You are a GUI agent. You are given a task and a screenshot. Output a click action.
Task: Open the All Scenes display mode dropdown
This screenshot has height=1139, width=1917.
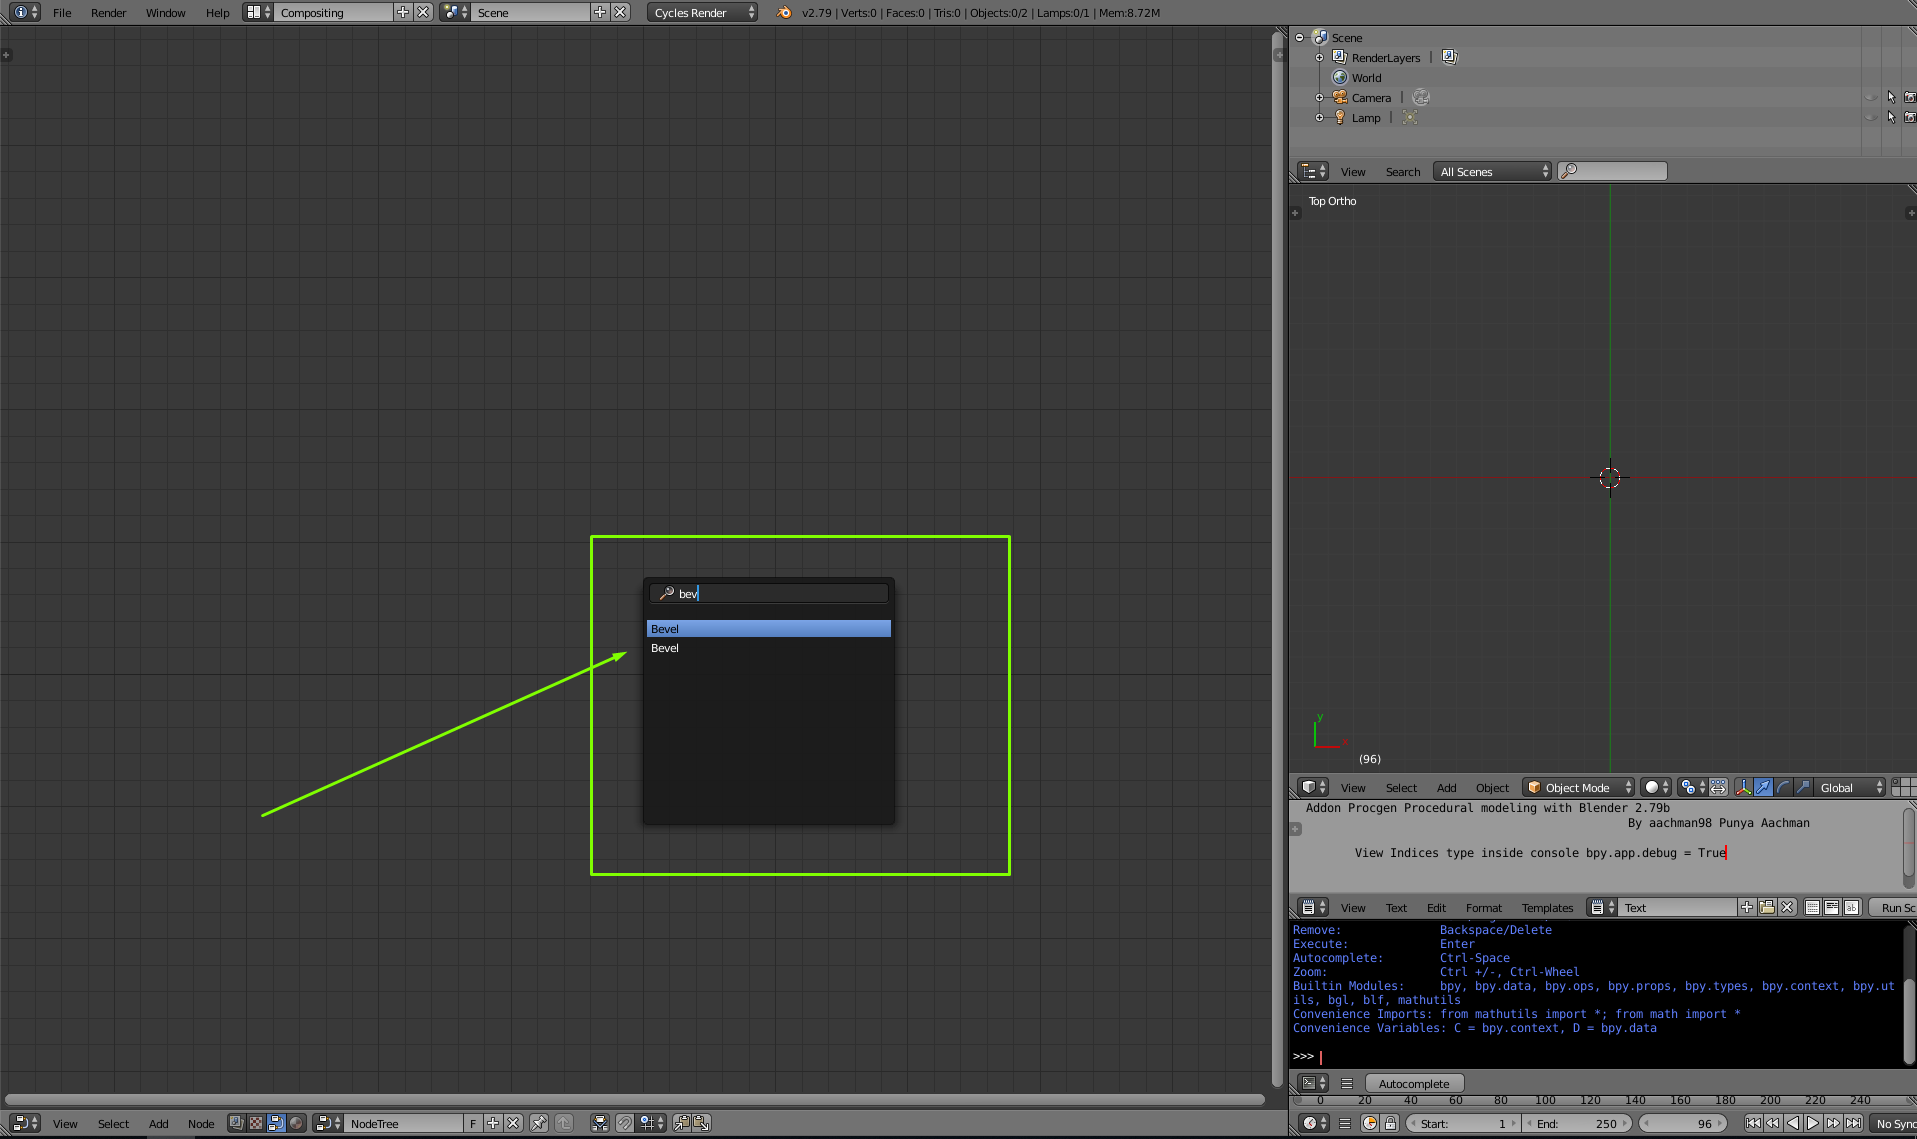coord(1493,172)
